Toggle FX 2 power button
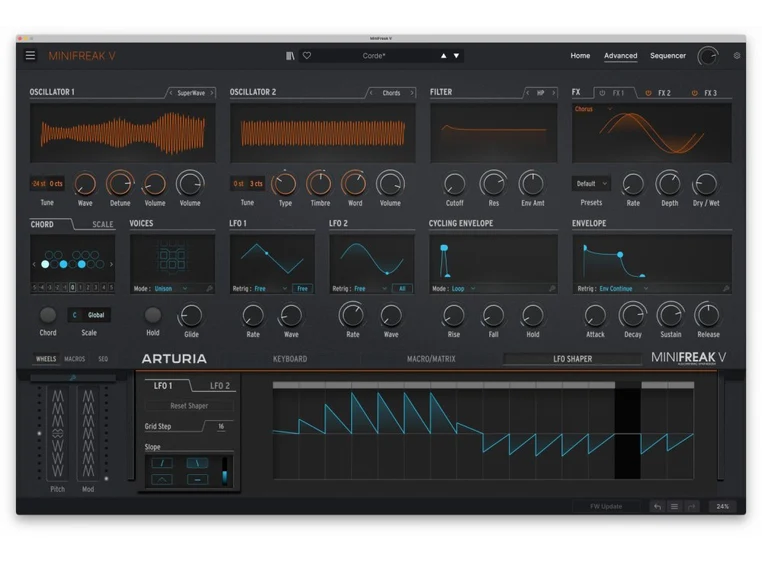This screenshot has width=762, height=562. click(x=648, y=93)
